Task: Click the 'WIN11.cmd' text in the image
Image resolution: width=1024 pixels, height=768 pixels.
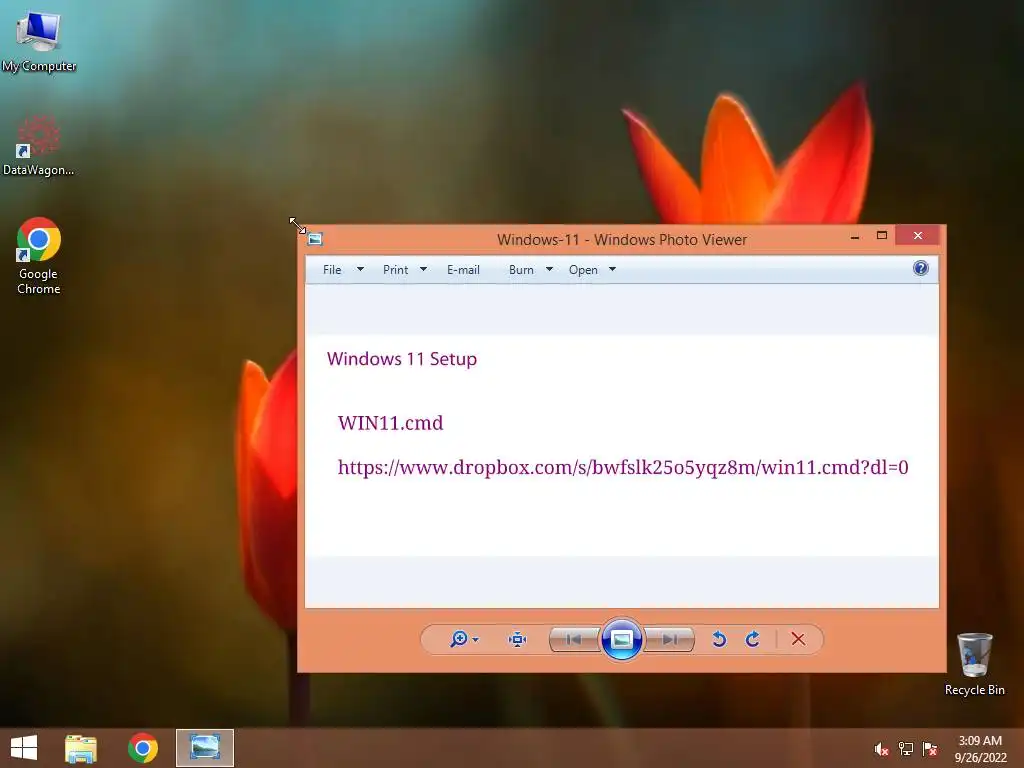Action: coord(391,423)
